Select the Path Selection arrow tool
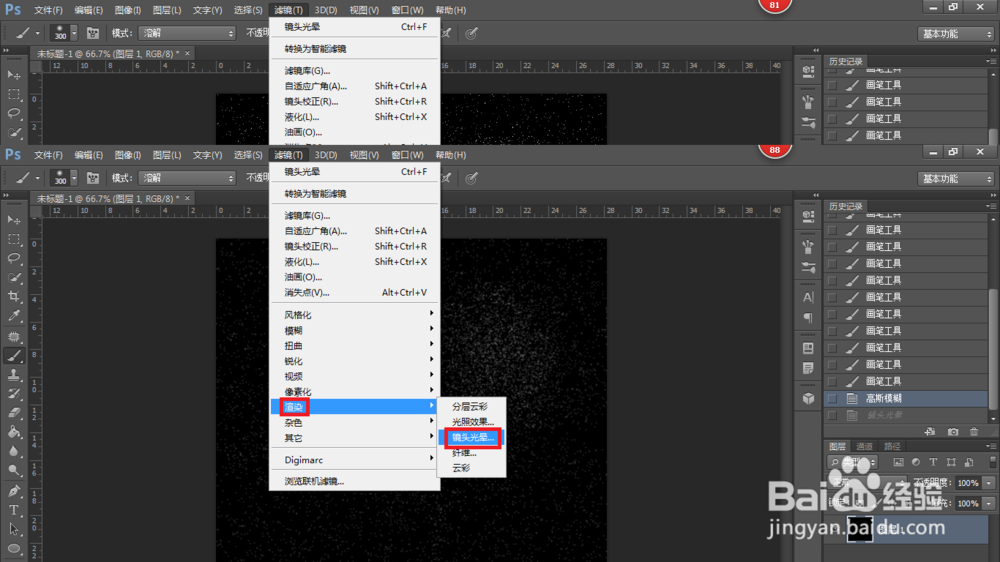The width and height of the screenshot is (1000, 562). pos(14,529)
